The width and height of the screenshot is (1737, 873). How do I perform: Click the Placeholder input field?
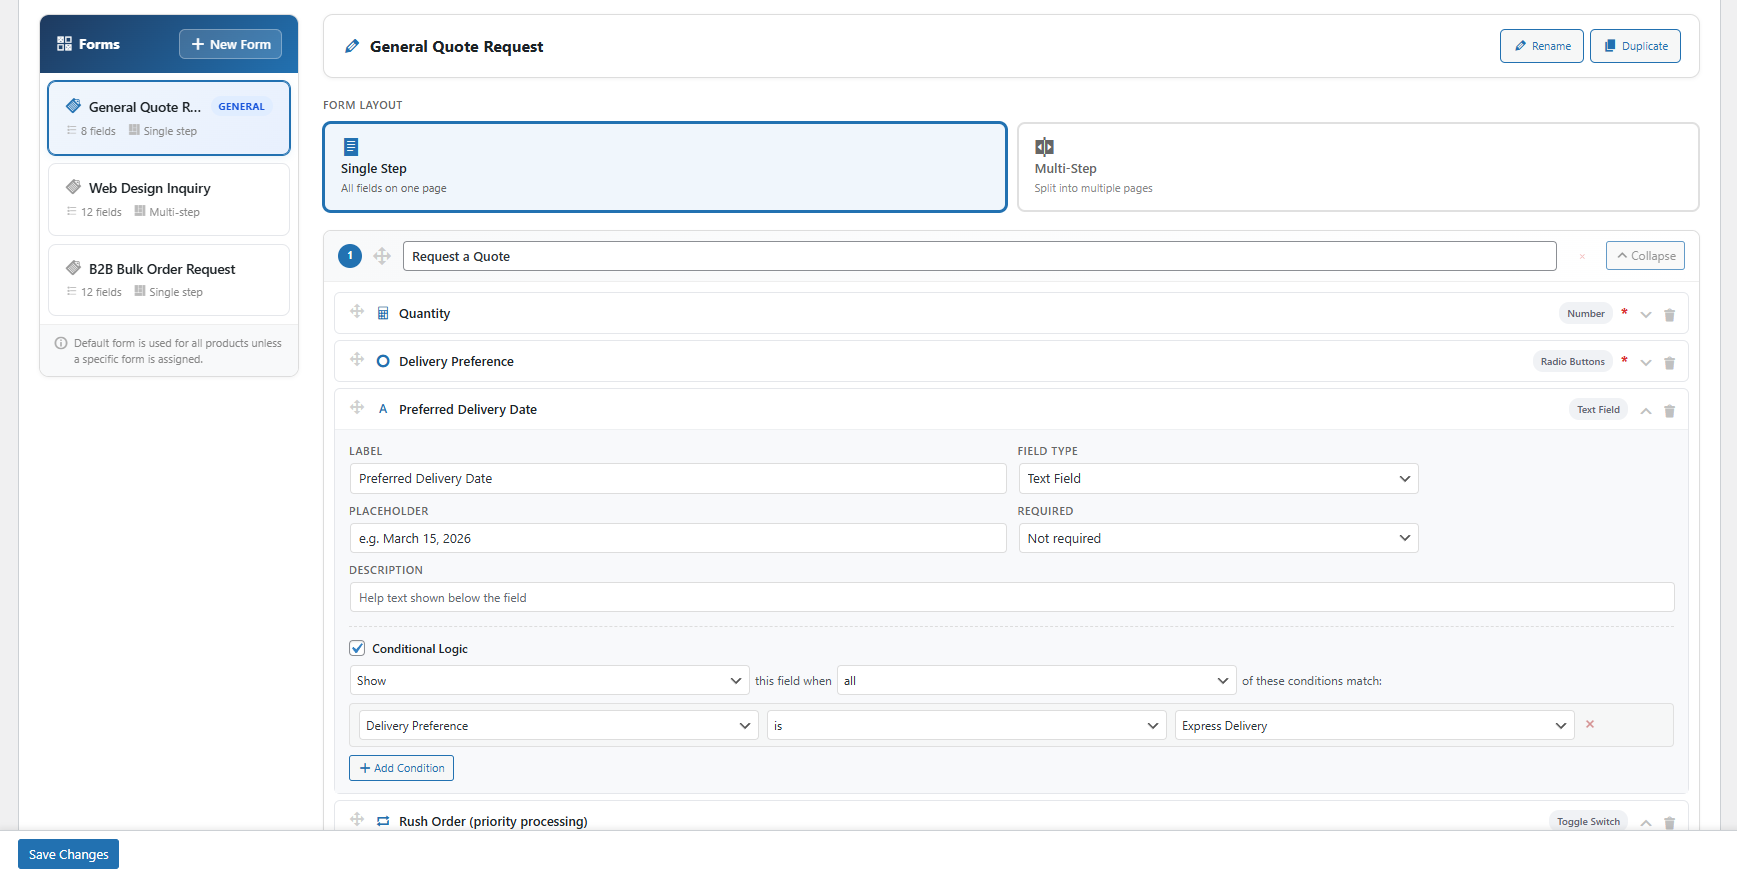tap(677, 539)
